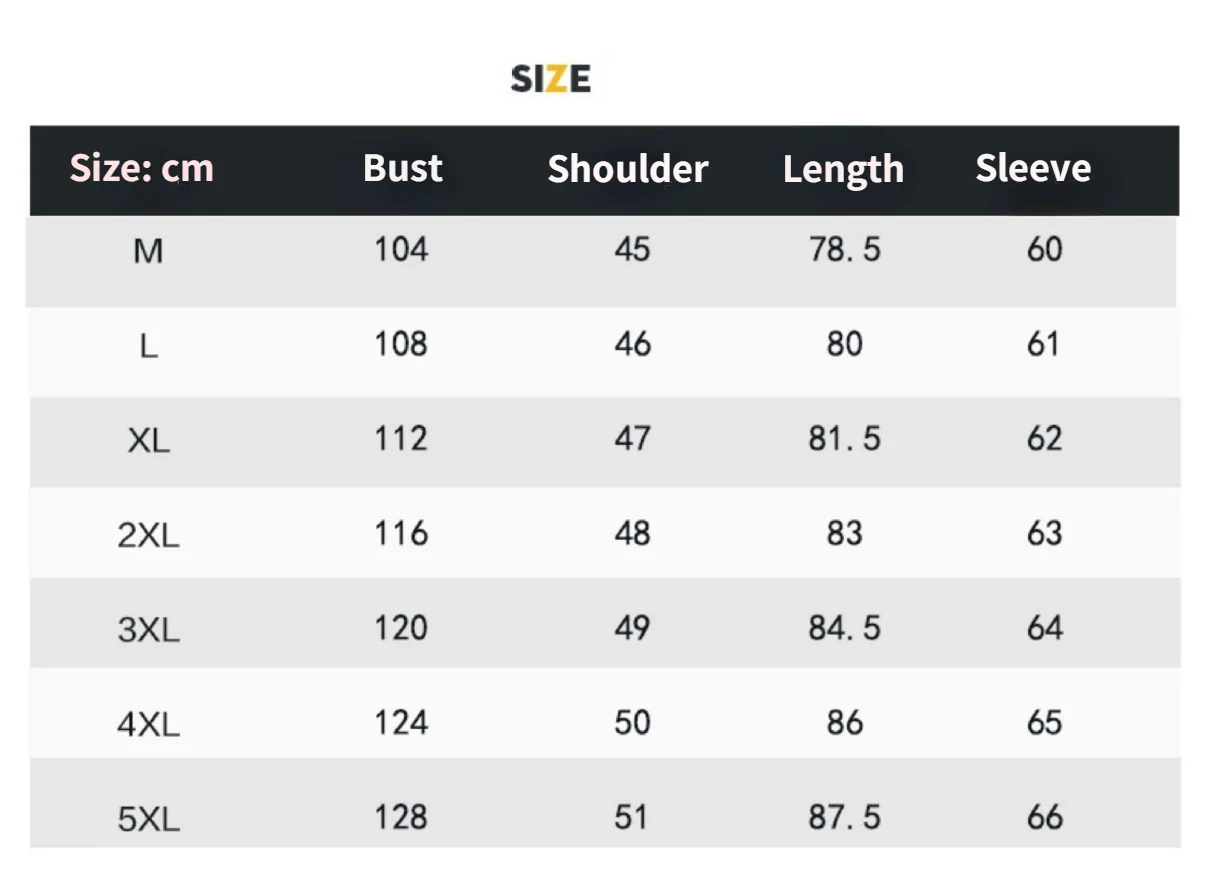Click the sleeve value 63
The height and width of the screenshot is (880, 1205).
tap(1044, 533)
